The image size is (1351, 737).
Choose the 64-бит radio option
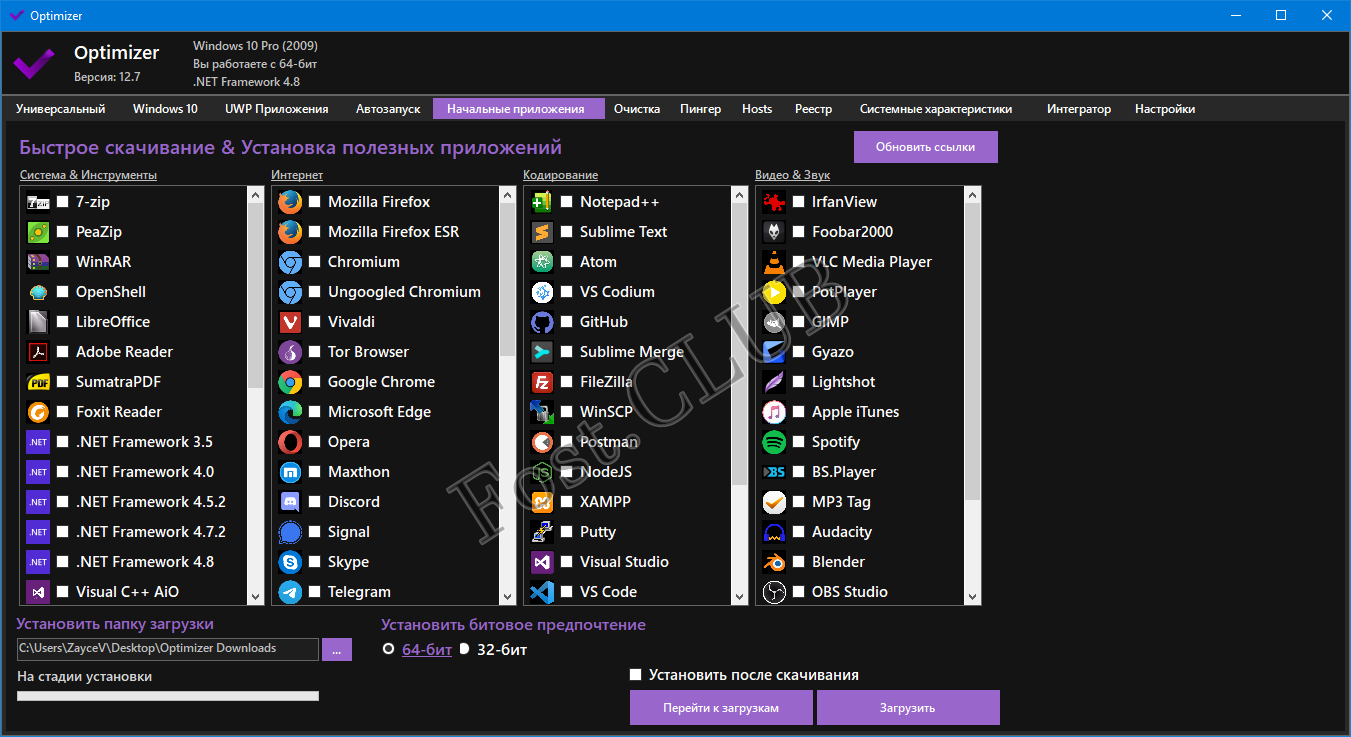[x=388, y=650]
